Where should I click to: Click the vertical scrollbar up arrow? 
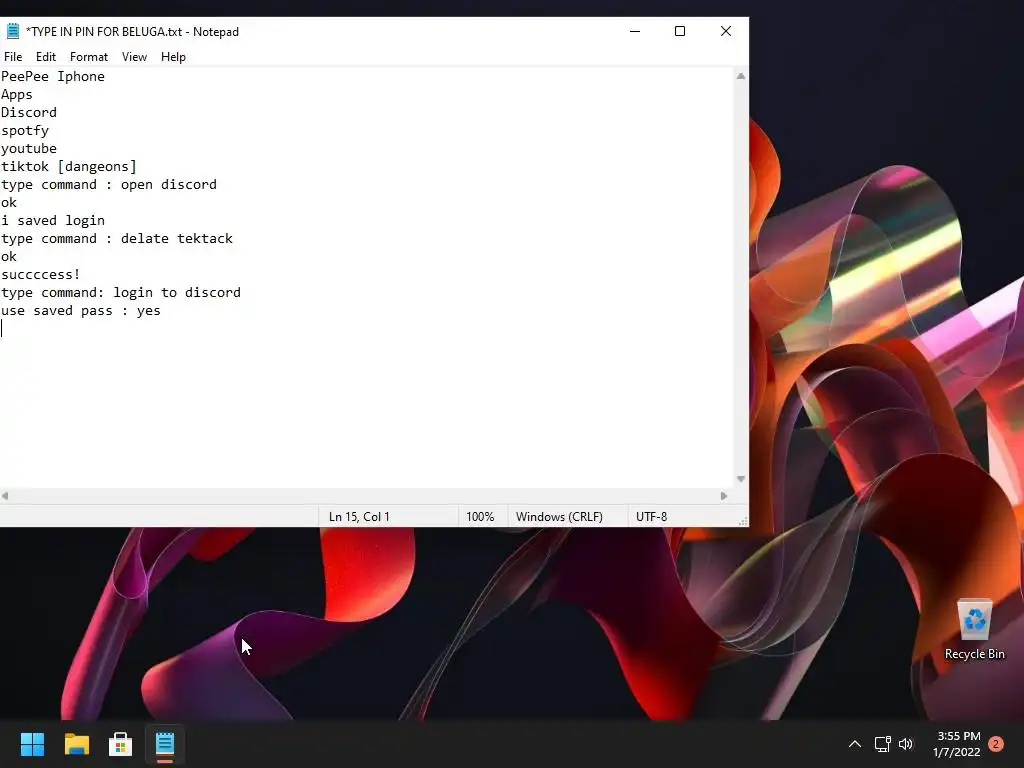click(741, 76)
